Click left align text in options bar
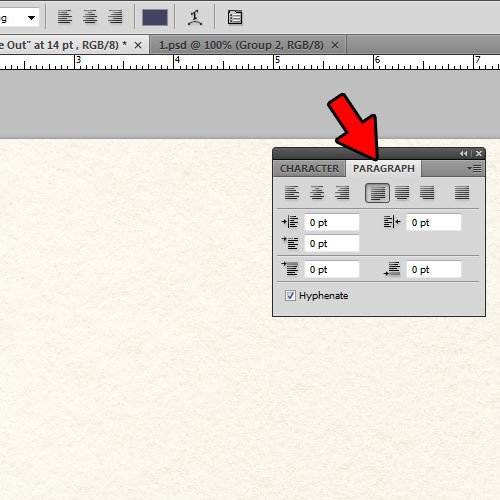The height and width of the screenshot is (500, 500). [x=65, y=17]
